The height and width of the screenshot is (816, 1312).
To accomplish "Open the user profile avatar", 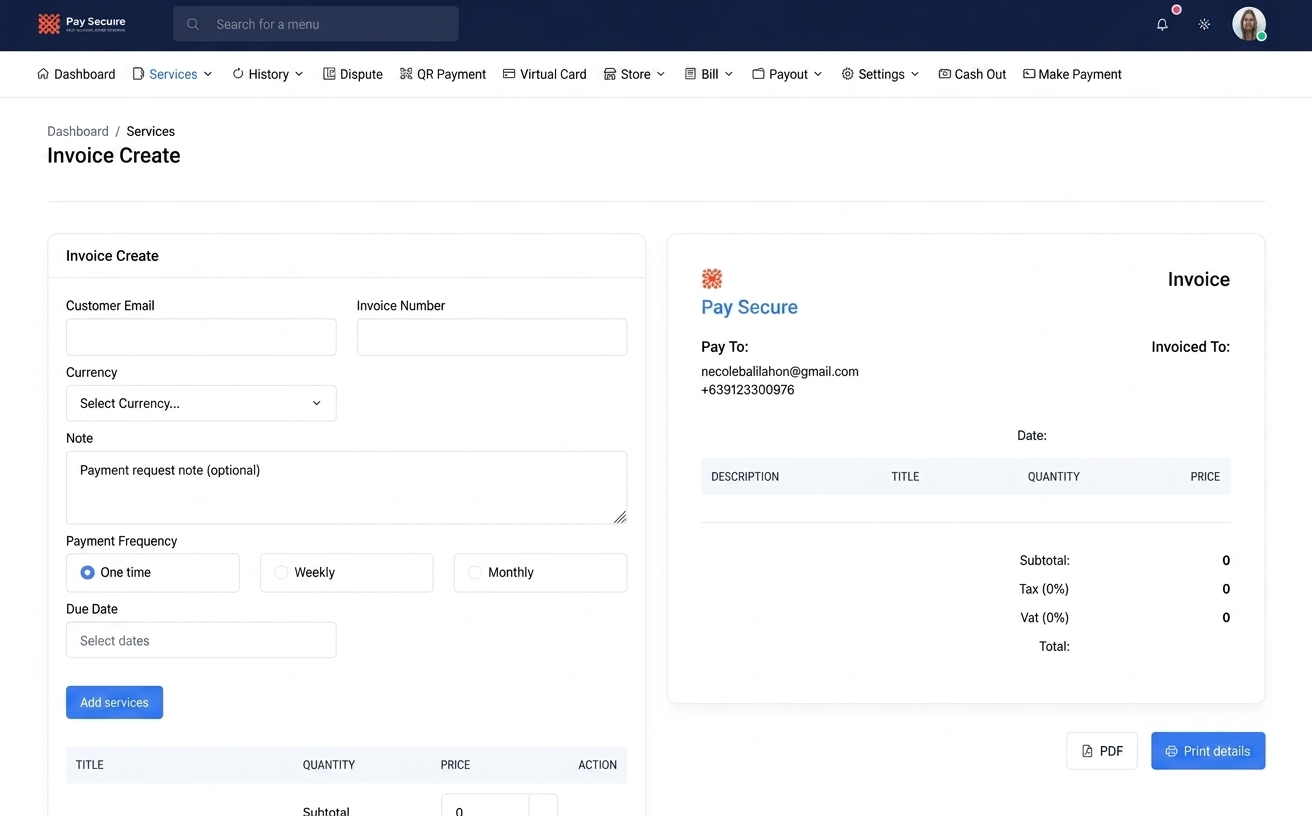I will pos(1249,24).
